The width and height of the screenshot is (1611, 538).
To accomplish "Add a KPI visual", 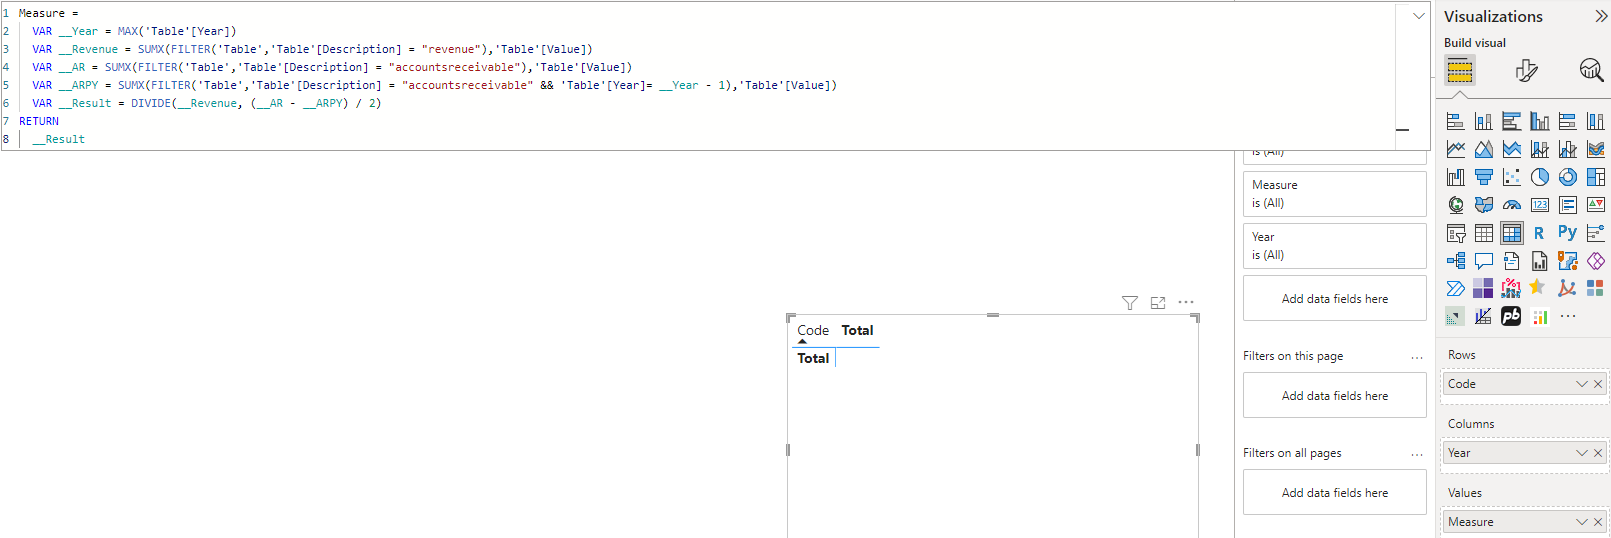I will click(1596, 205).
